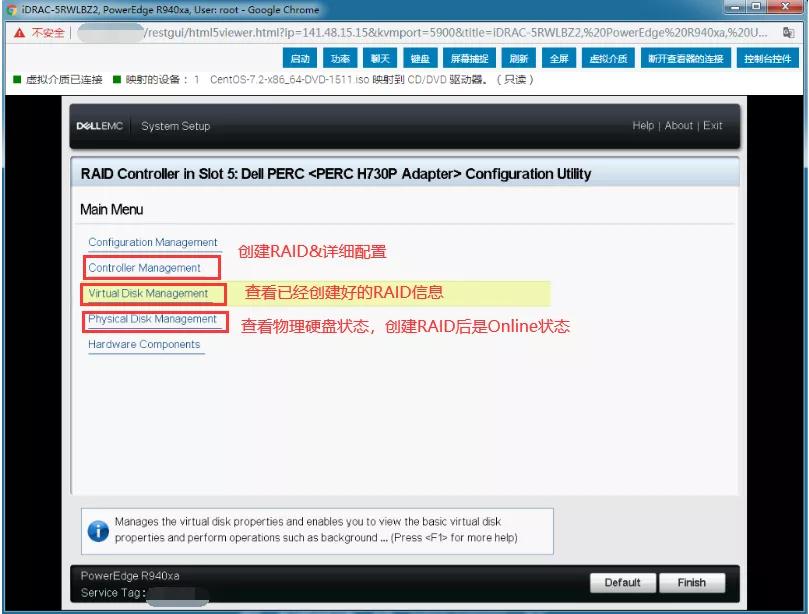Click the browser address bar URL
809x614 pixels.
[422, 33]
